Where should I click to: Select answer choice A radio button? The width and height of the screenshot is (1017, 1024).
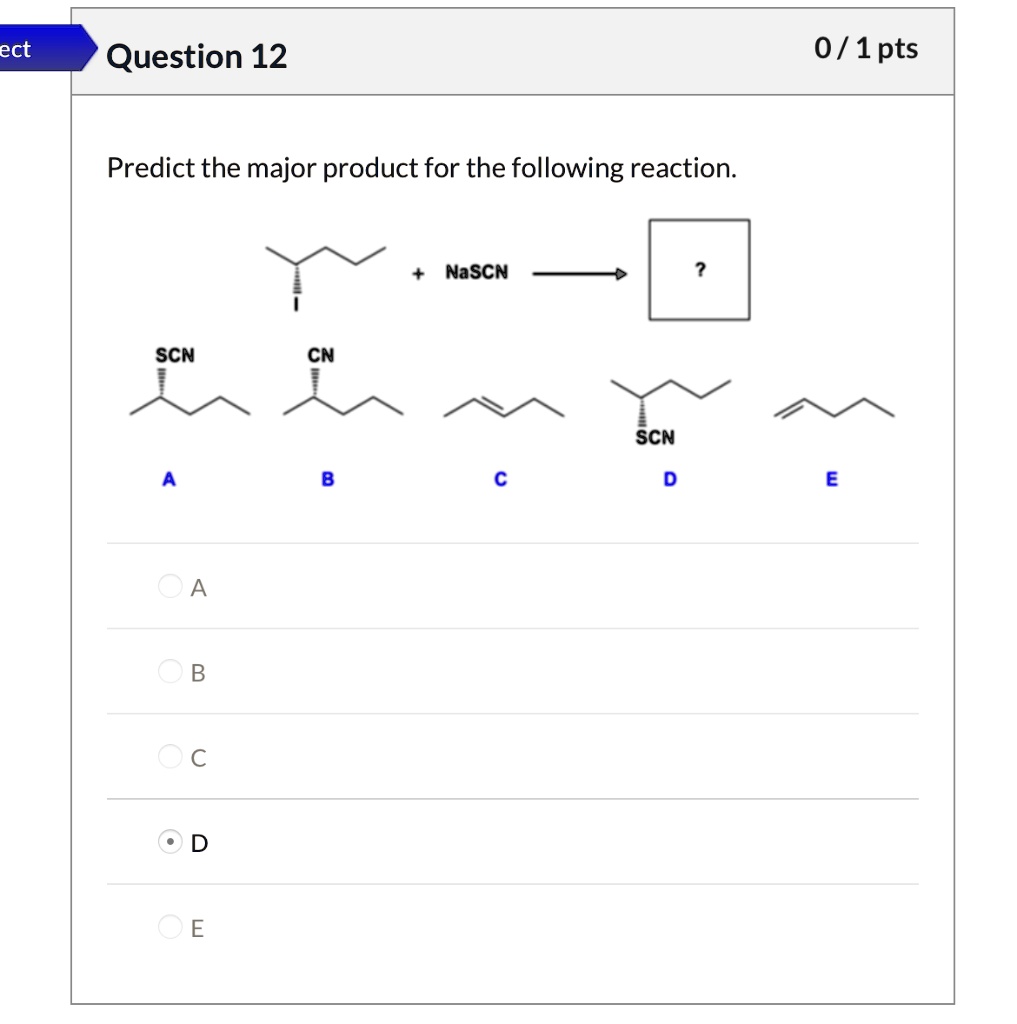coord(169,586)
